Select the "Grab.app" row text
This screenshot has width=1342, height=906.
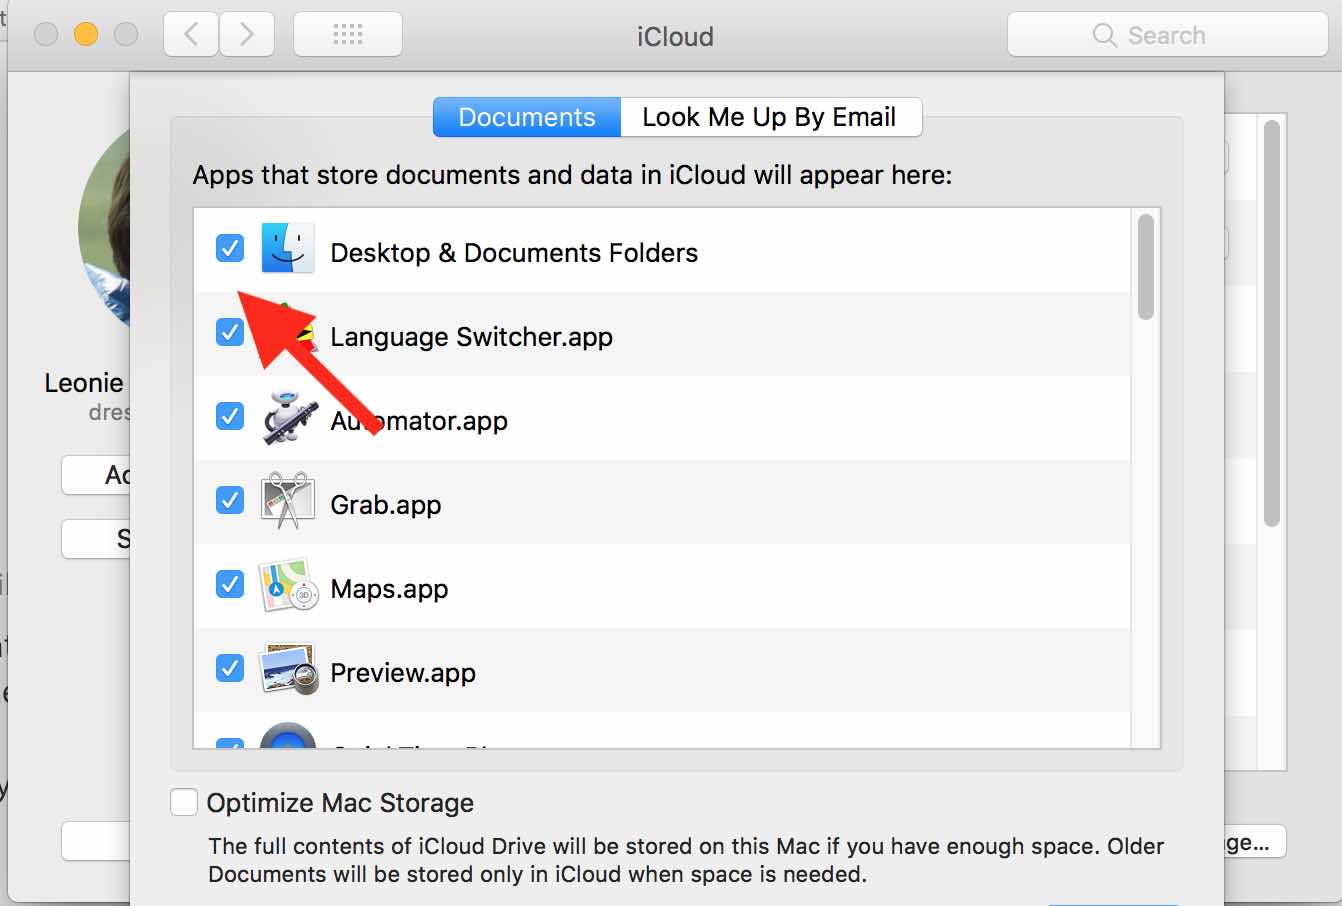coord(385,505)
